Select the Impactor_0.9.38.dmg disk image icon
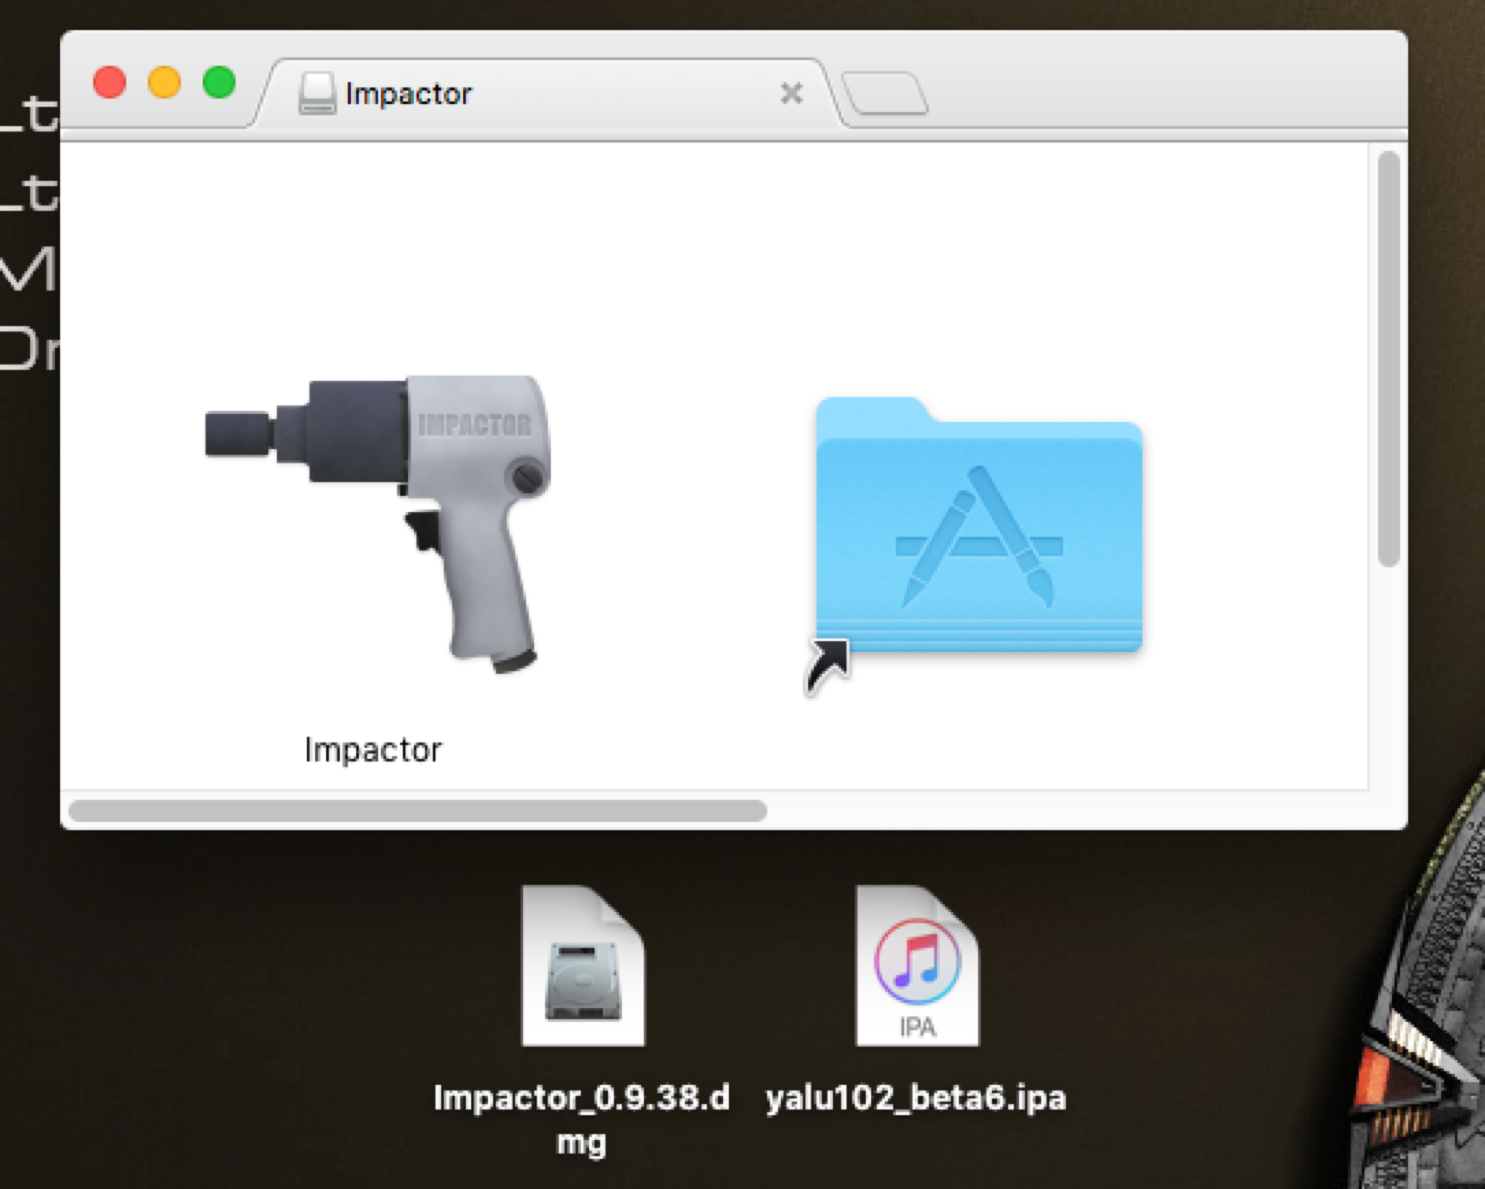This screenshot has height=1189, width=1485. [583, 965]
